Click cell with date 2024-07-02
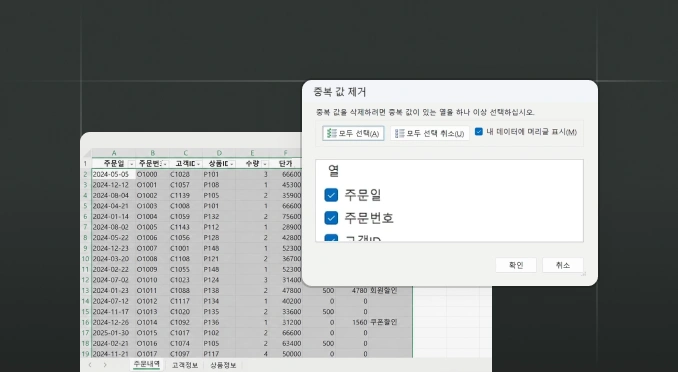The height and width of the screenshot is (372, 678). 114,280
